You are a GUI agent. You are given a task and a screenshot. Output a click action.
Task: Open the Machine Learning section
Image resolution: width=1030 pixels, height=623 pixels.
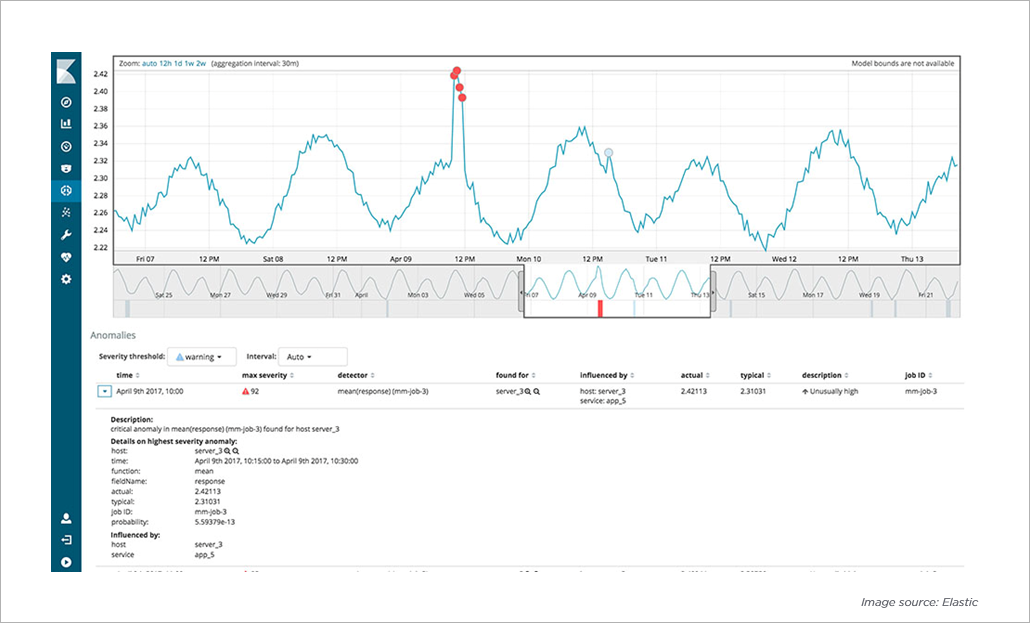[66, 190]
